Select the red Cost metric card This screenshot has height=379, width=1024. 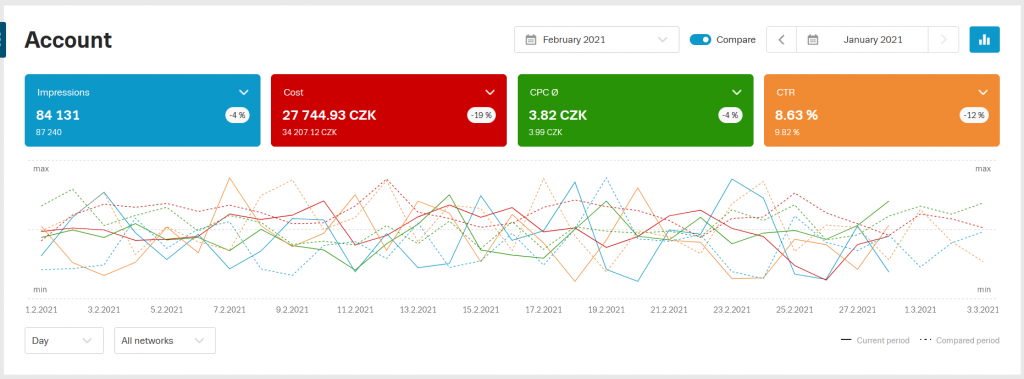389,110
